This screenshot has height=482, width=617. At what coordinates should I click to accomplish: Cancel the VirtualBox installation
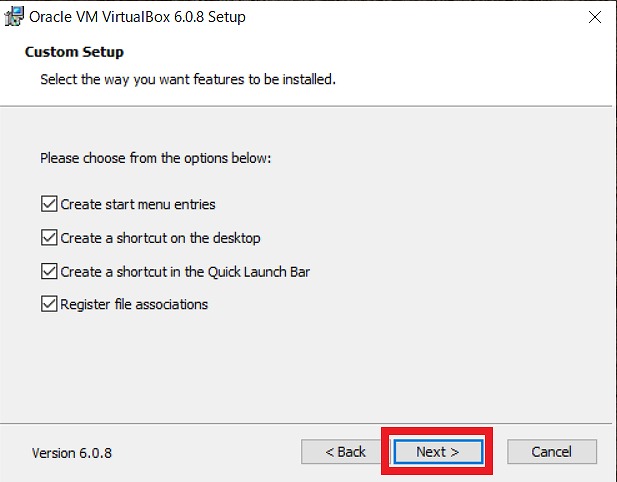click(x=552, y=452)
